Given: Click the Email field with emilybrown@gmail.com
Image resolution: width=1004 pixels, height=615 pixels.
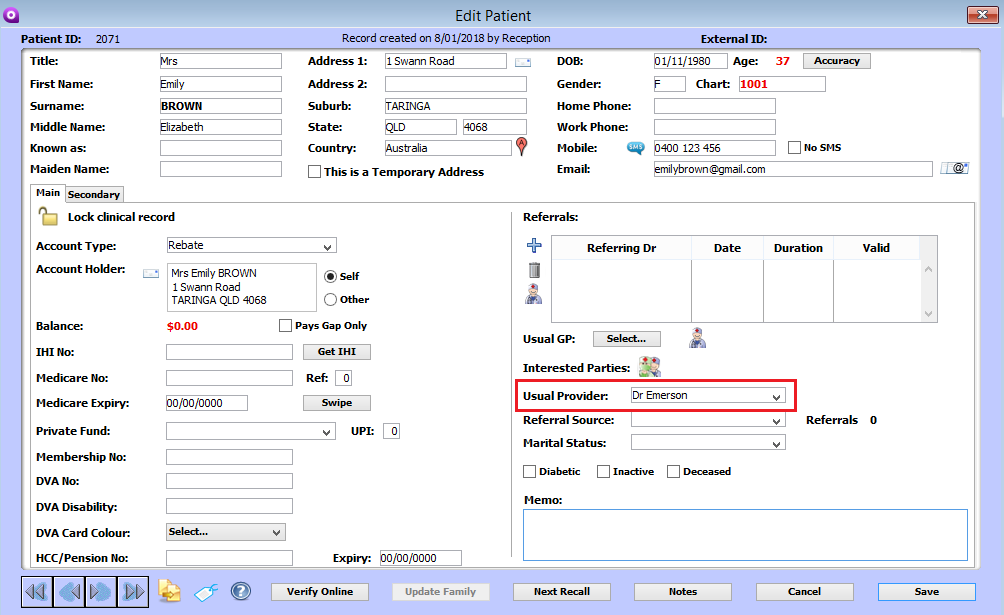Looking at the screenshot, I should [793, 169].
